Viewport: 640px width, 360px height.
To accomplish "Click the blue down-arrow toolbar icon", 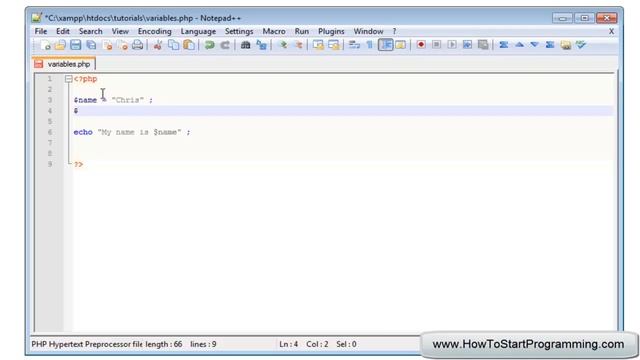I will (x=534, y=45).
